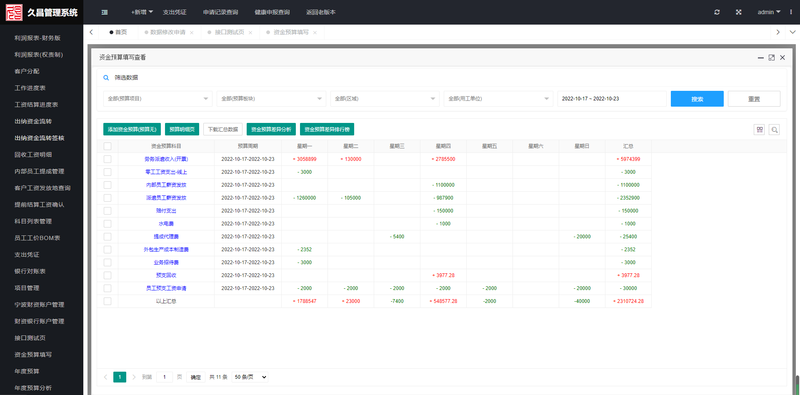Image resolution: width=800 pixels, height=395 pixels.
Task: Click the refresh icon in top bar
Action: (x=717, y=12)
